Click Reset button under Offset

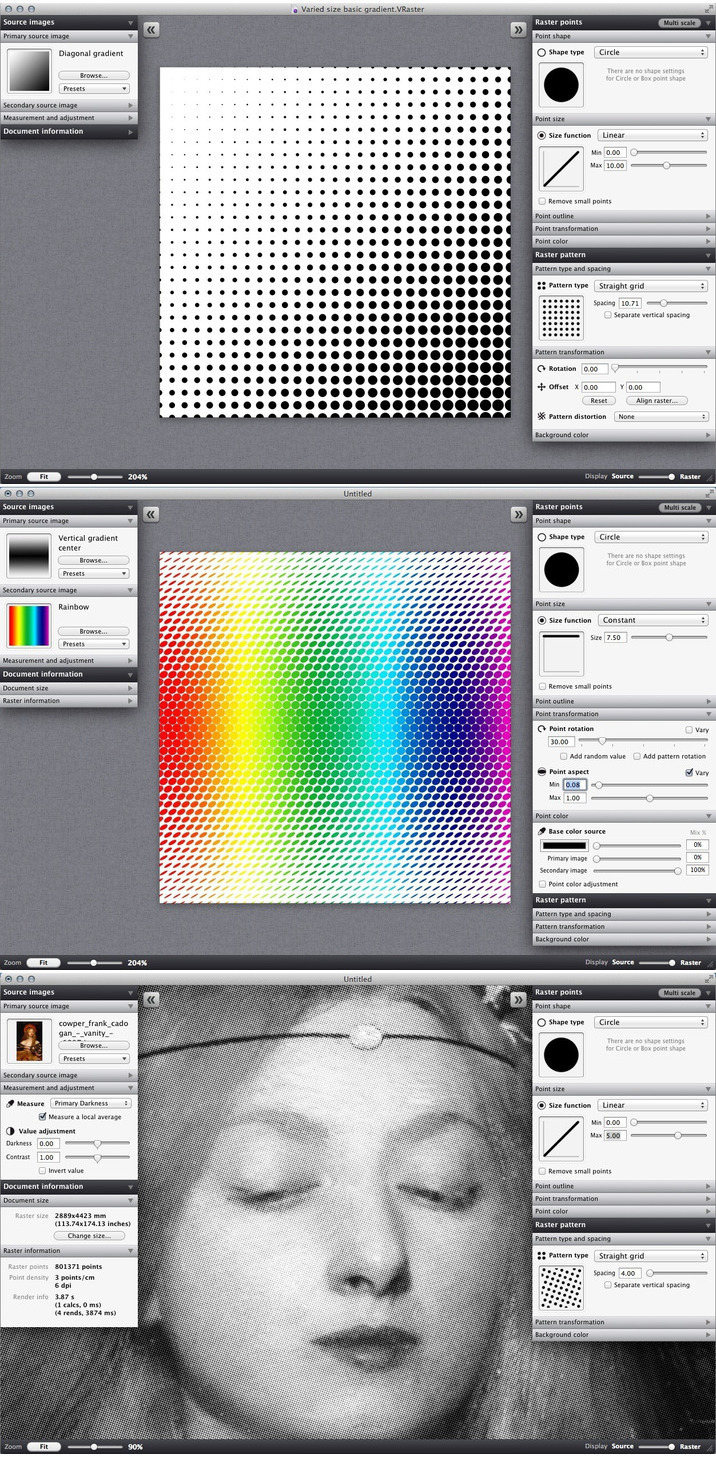coord(599,400)
